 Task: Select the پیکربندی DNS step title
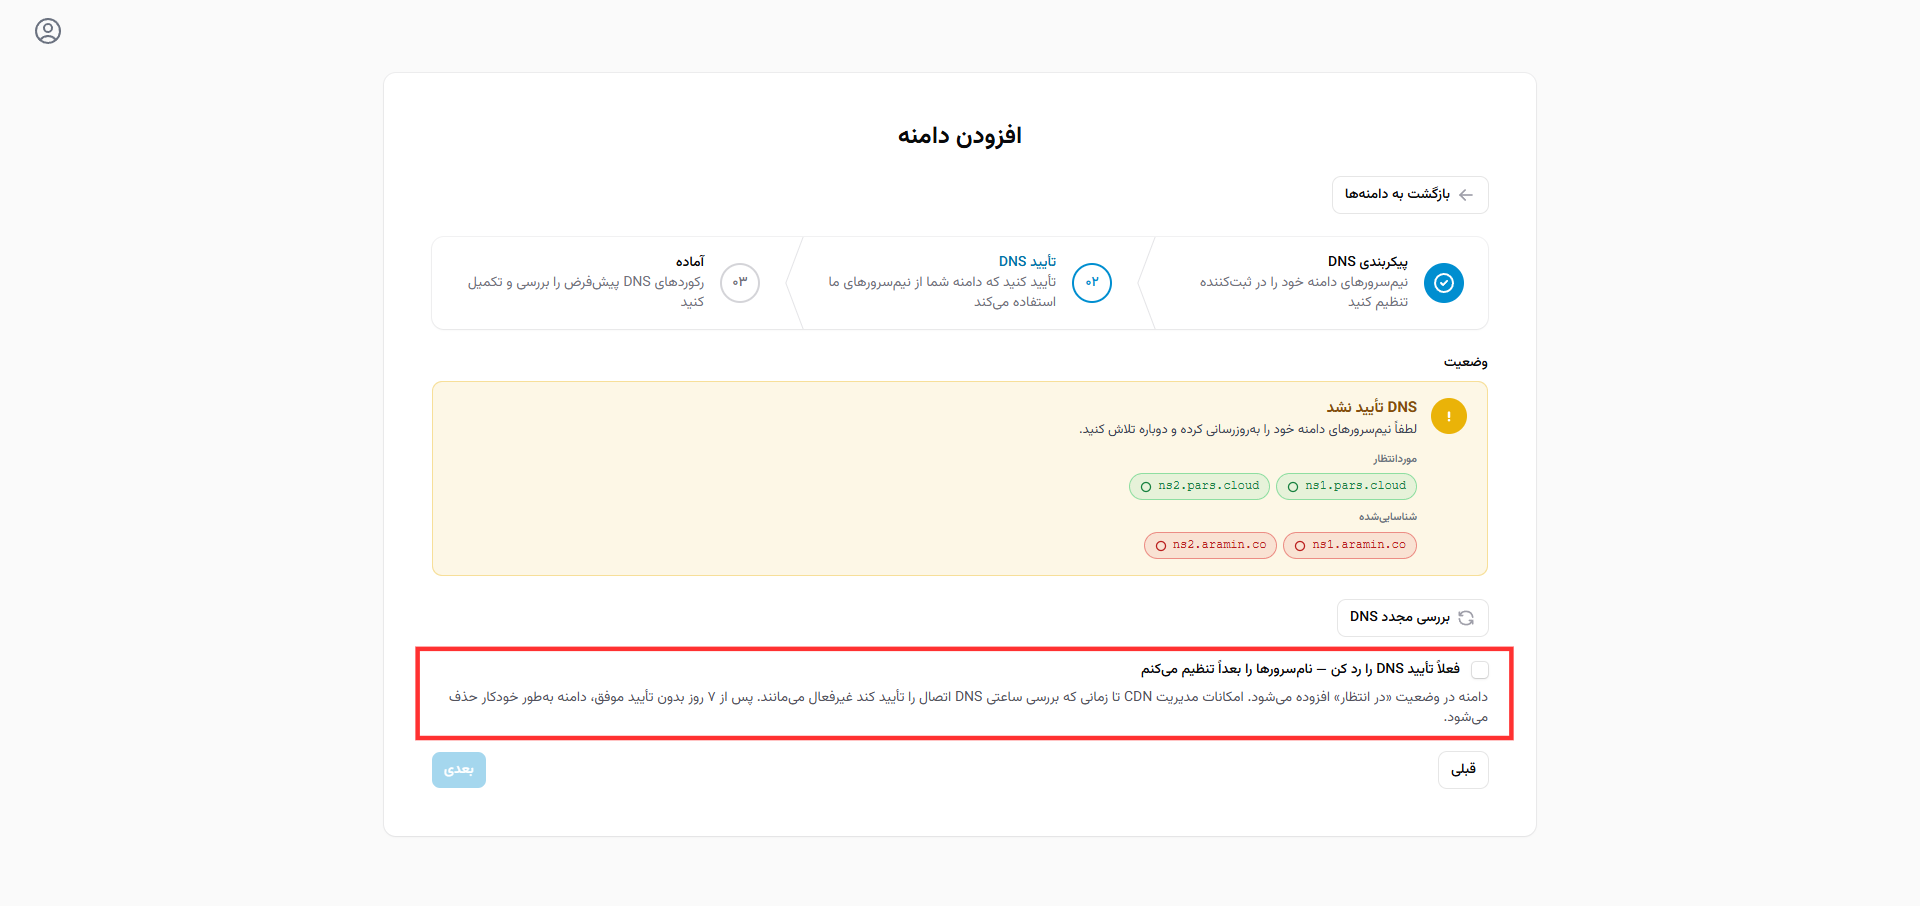pos(1367,261)
